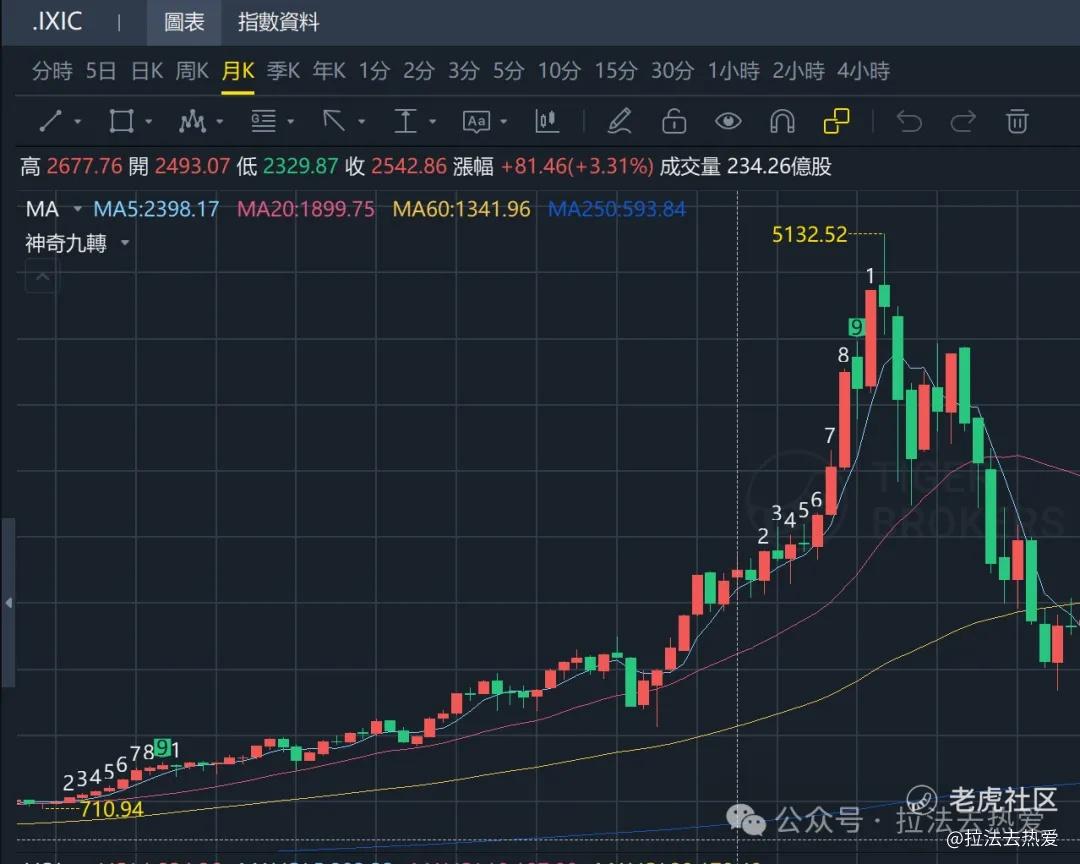The height and width of the screenshot is (864, 1080).
Task: Expand the arrow annotation options
Action: 362,122
